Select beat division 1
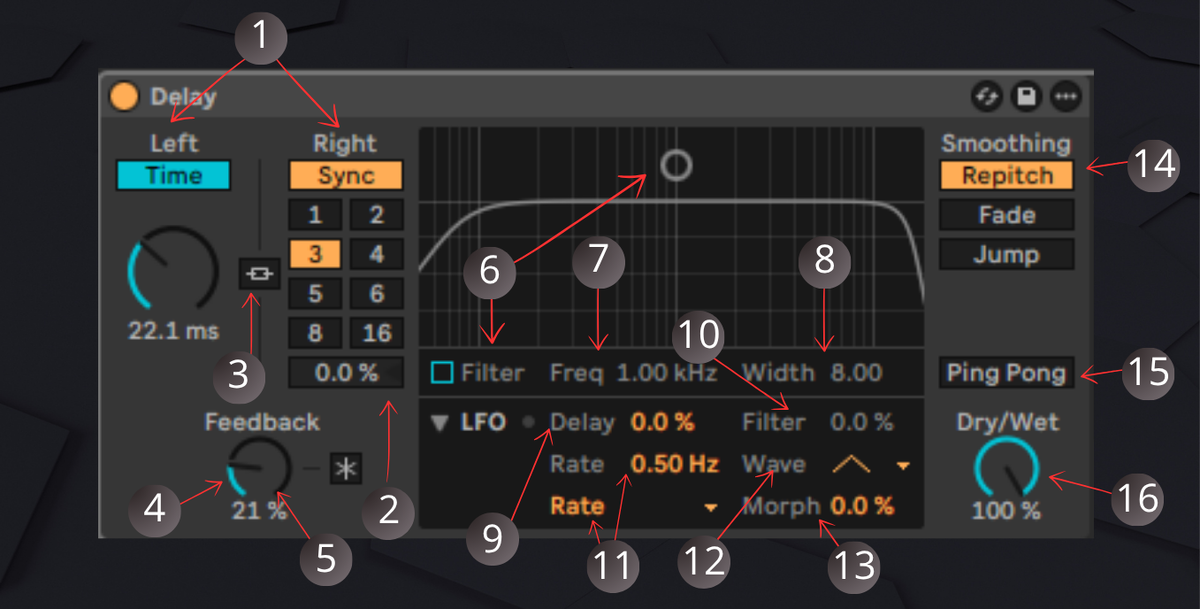Screen dimensions: 1200x609 (x=315, y=214)
